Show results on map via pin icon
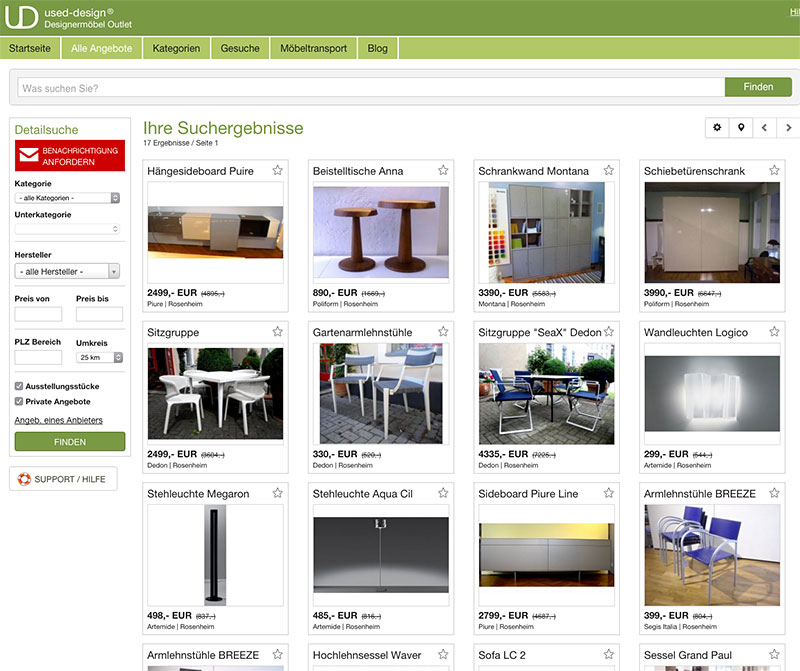 click(741, 128)
